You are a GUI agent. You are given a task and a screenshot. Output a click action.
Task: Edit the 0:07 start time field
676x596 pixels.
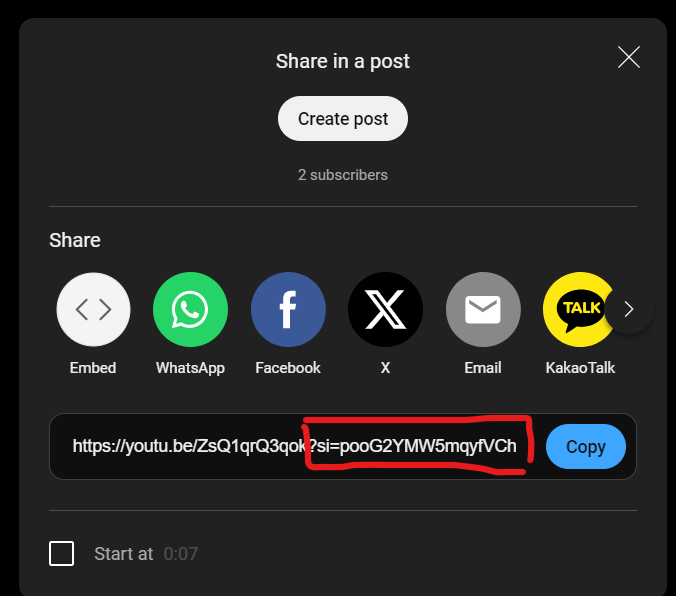click(181, 554)
